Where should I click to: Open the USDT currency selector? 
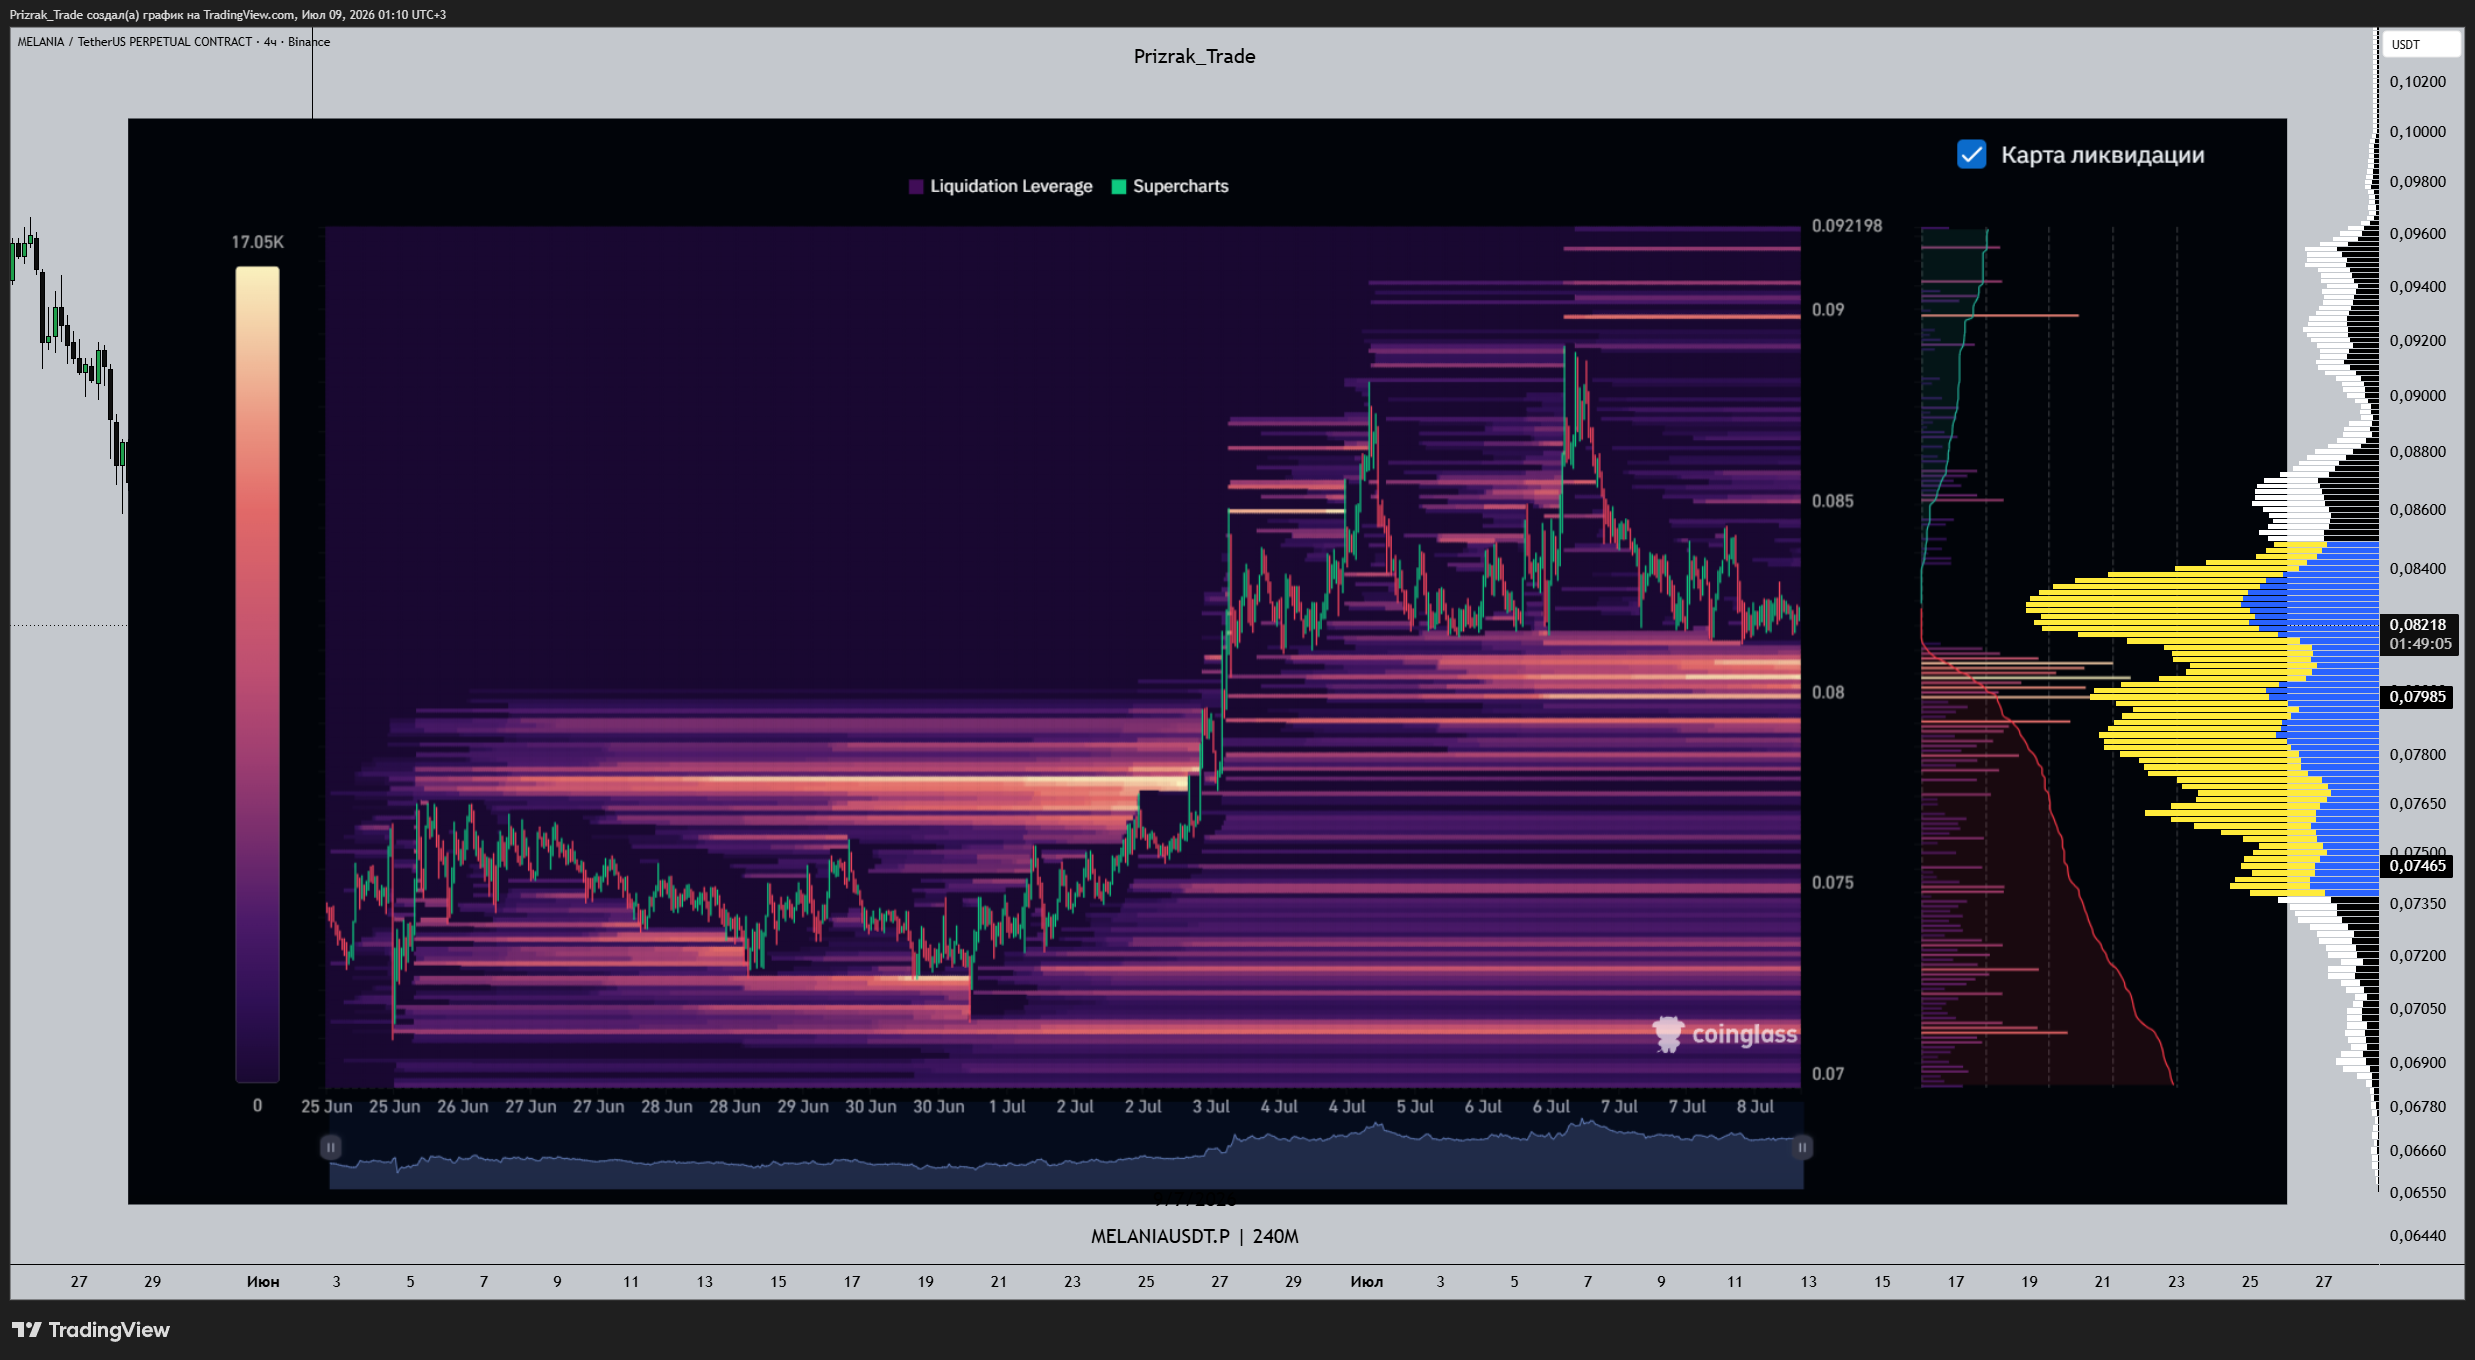click(2423, 44)
